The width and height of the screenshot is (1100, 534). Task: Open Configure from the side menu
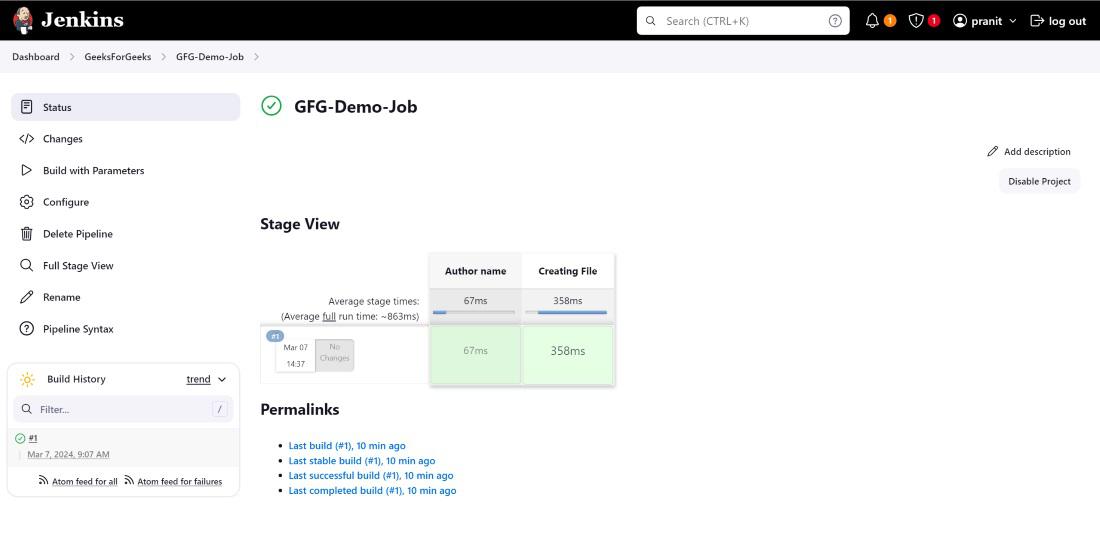coord(126,202)
